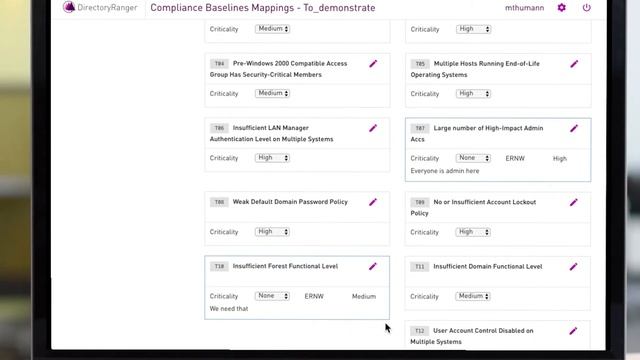Edit the Insufficient Forest Functional Level finding
Screen dimensions: 640x360
tap(373, 267)
